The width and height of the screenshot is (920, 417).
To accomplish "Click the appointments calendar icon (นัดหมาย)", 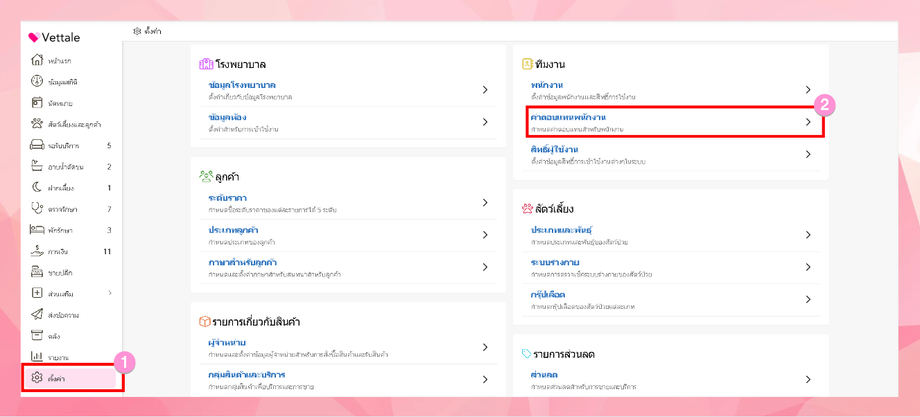I will 37,103.
